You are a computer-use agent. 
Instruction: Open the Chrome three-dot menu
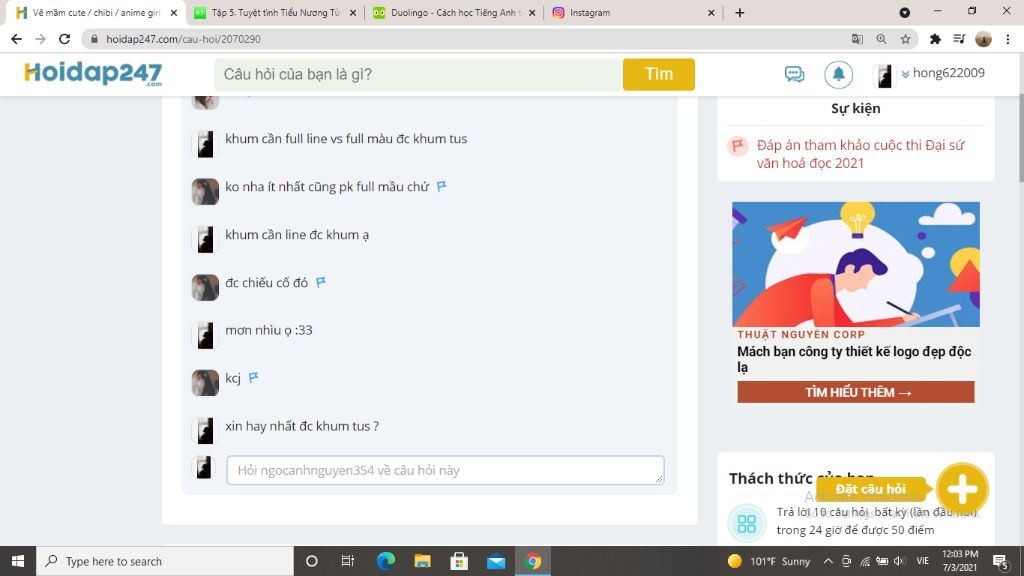1008,39
